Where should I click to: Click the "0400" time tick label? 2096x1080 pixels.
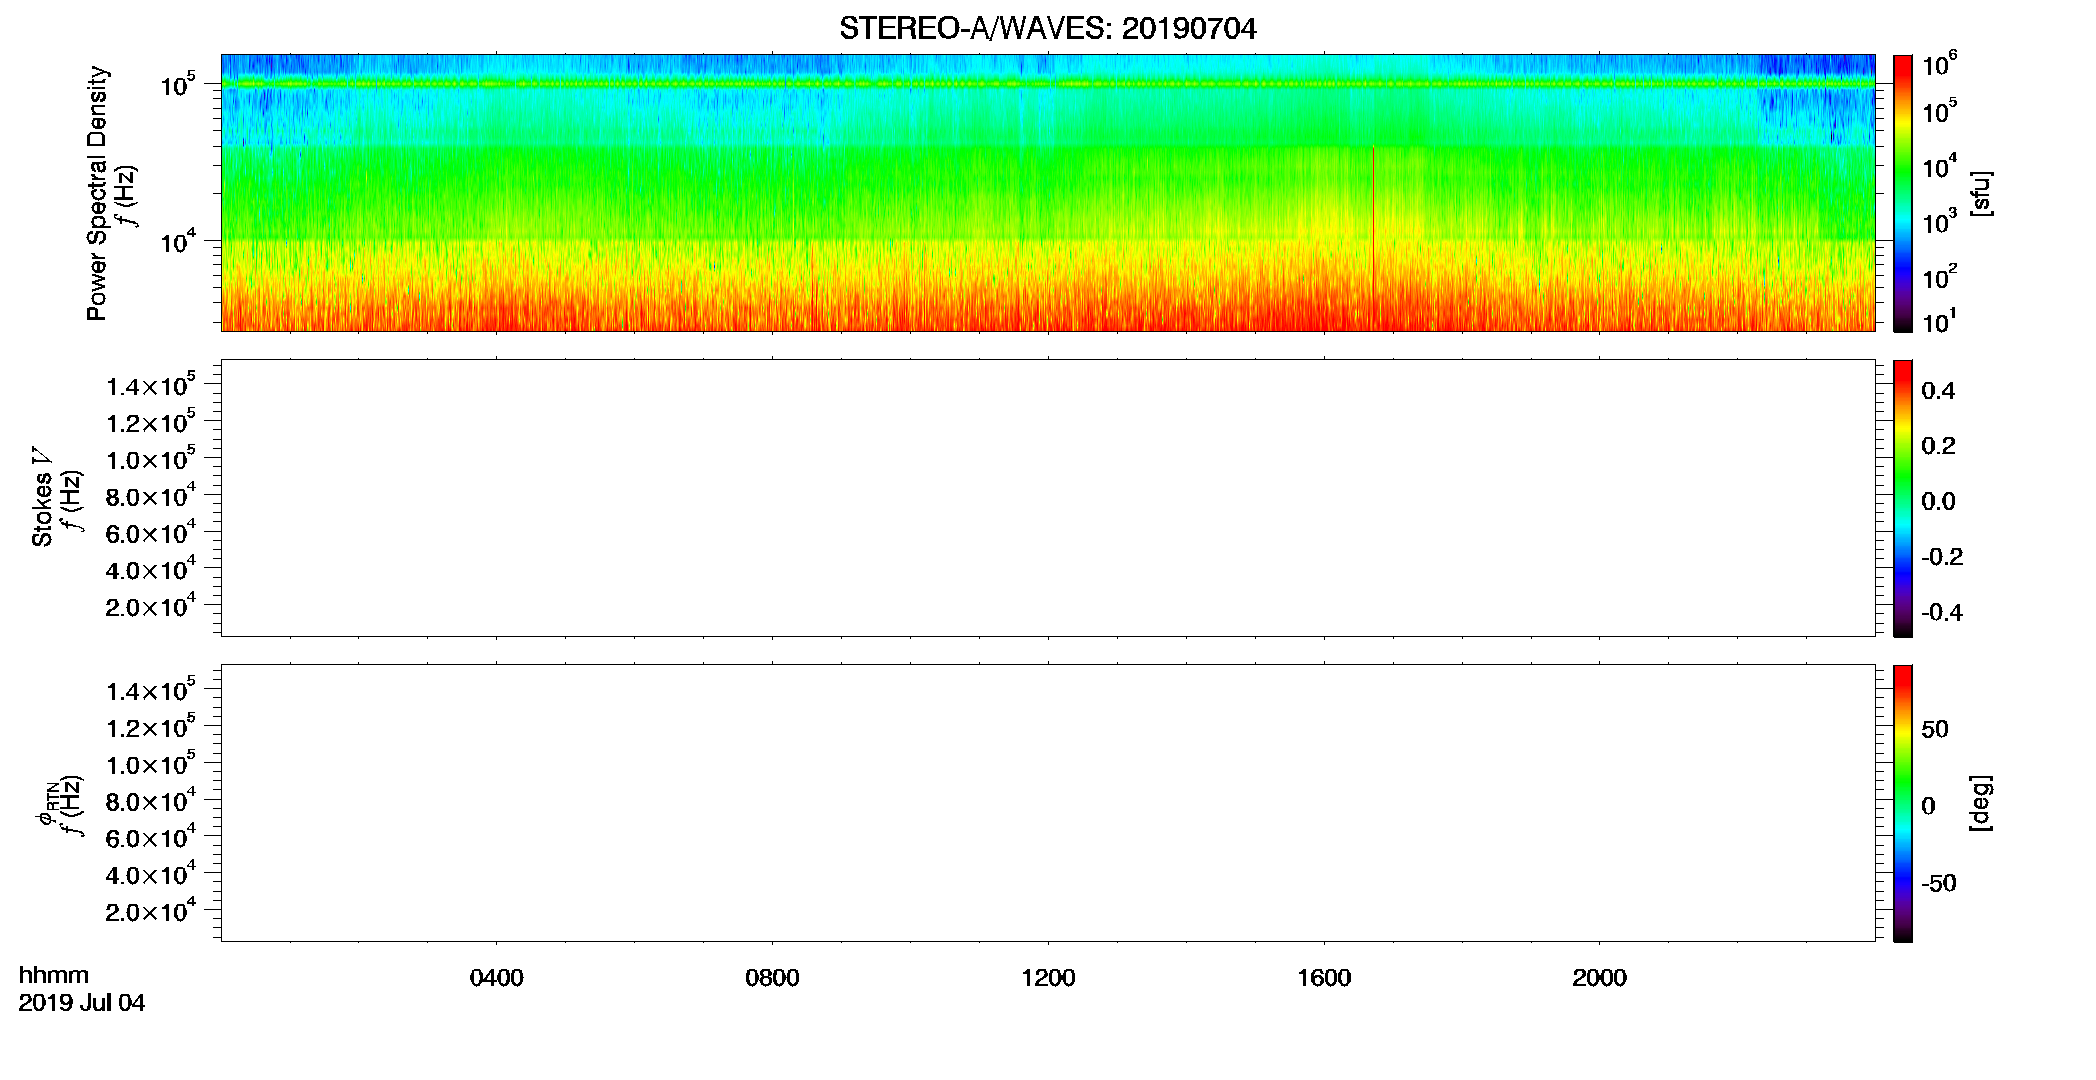click(x=497, y=978)
